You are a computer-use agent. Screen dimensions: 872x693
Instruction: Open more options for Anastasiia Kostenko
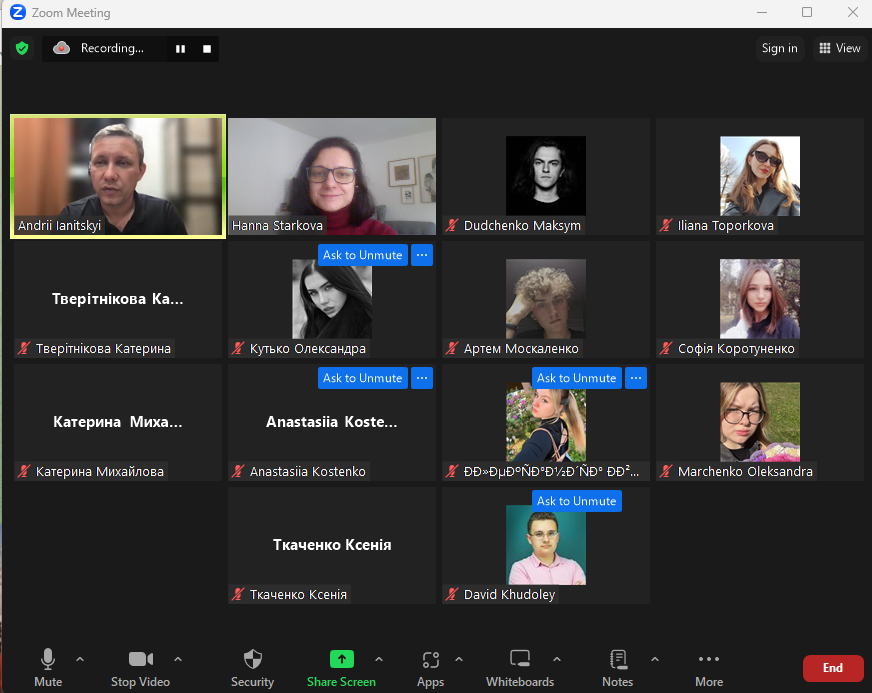point(422,378)
